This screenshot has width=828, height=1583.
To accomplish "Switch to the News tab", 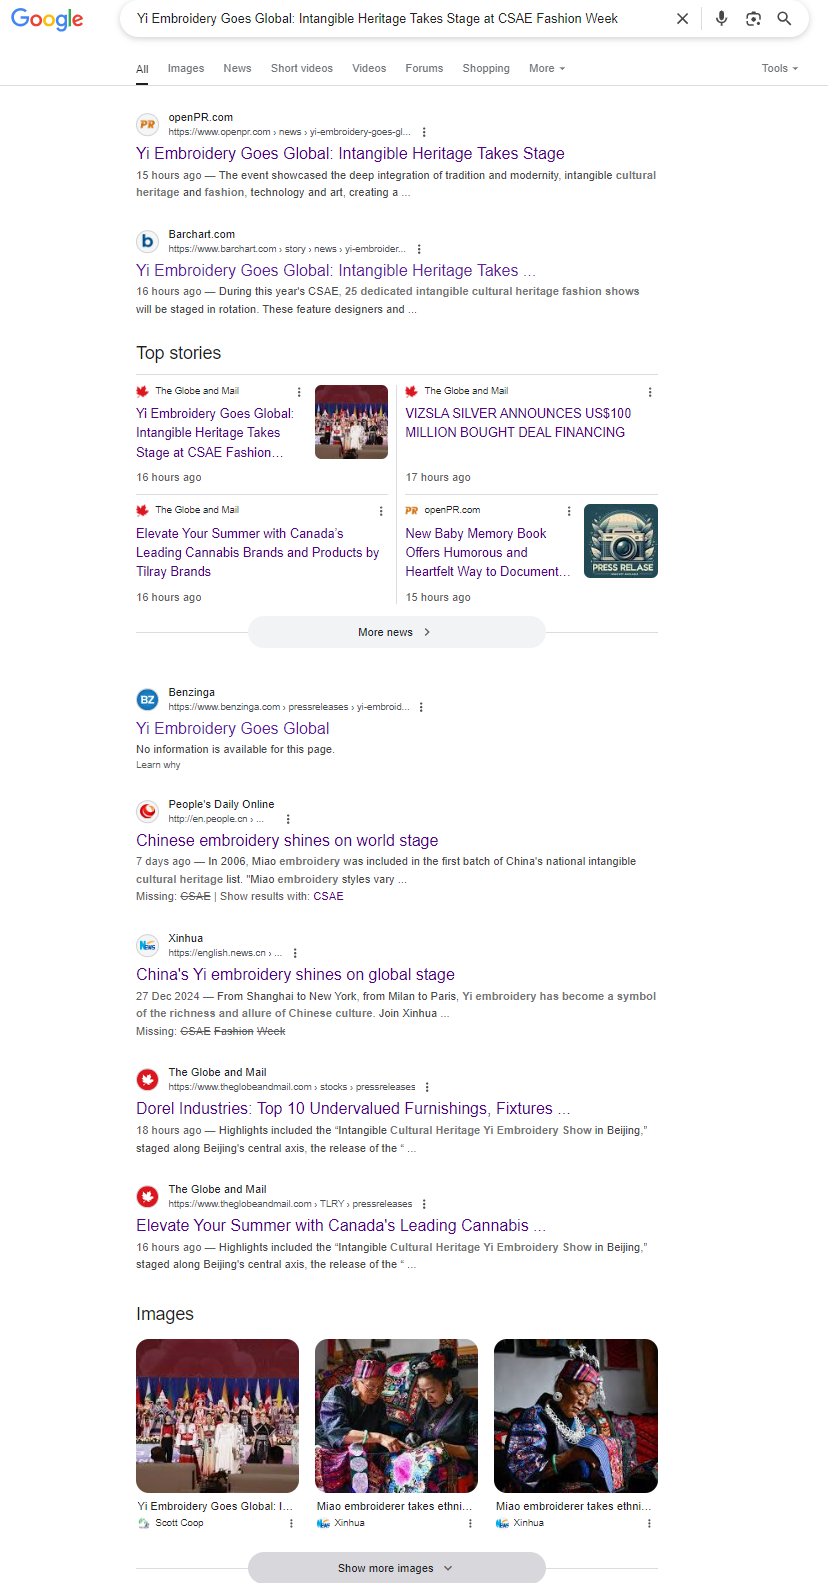I will (237, 69).
